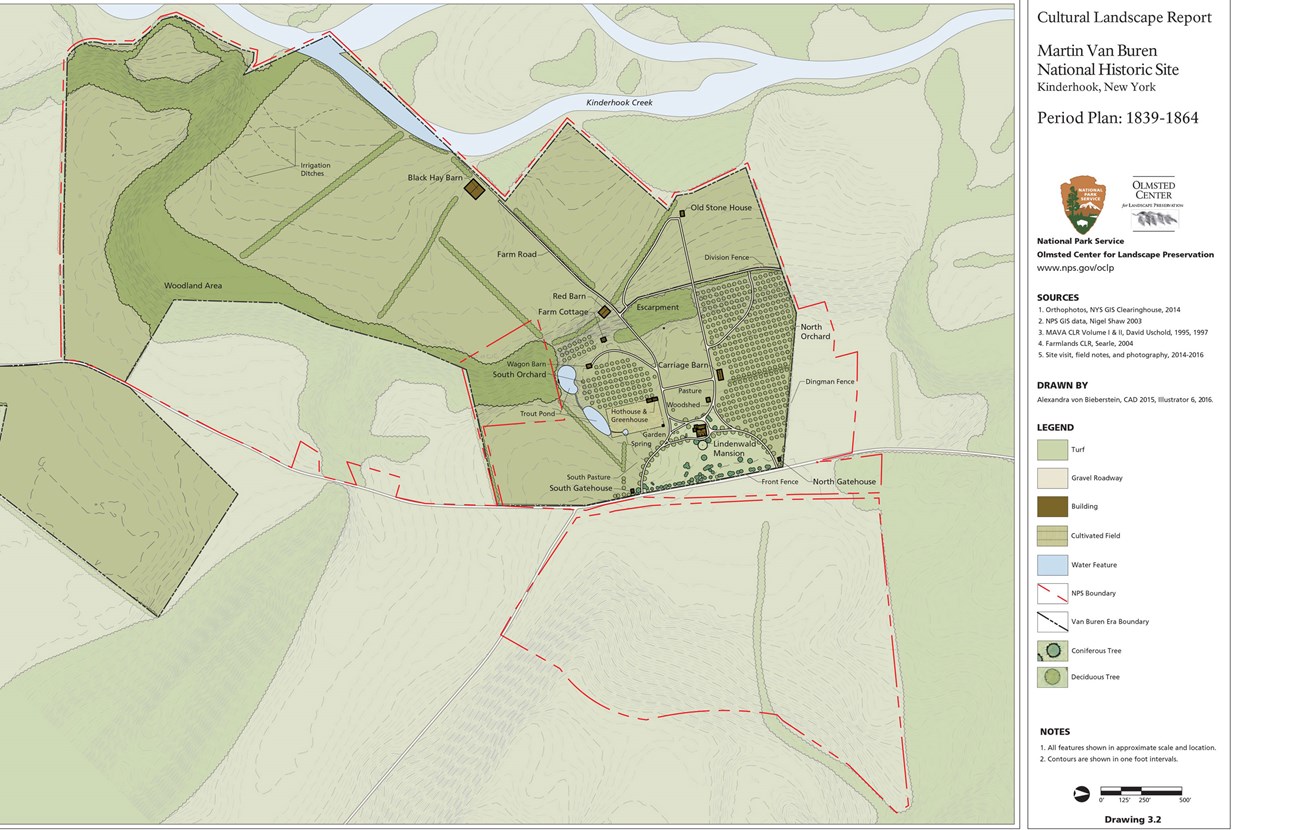Click the Deciduous Tree legend symbol

1052,677
